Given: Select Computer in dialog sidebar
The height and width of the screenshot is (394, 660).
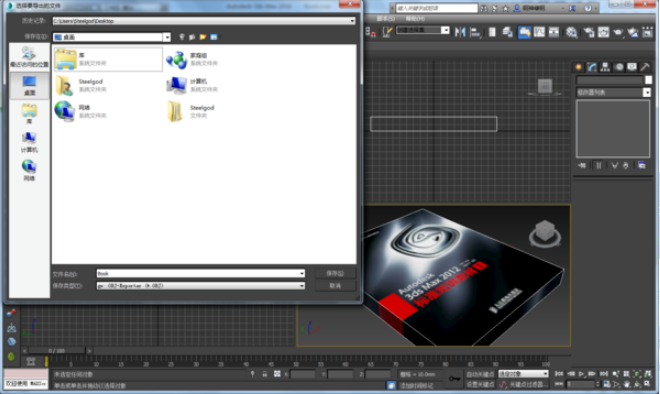Looking at the screenshot, I should (29, 142).
